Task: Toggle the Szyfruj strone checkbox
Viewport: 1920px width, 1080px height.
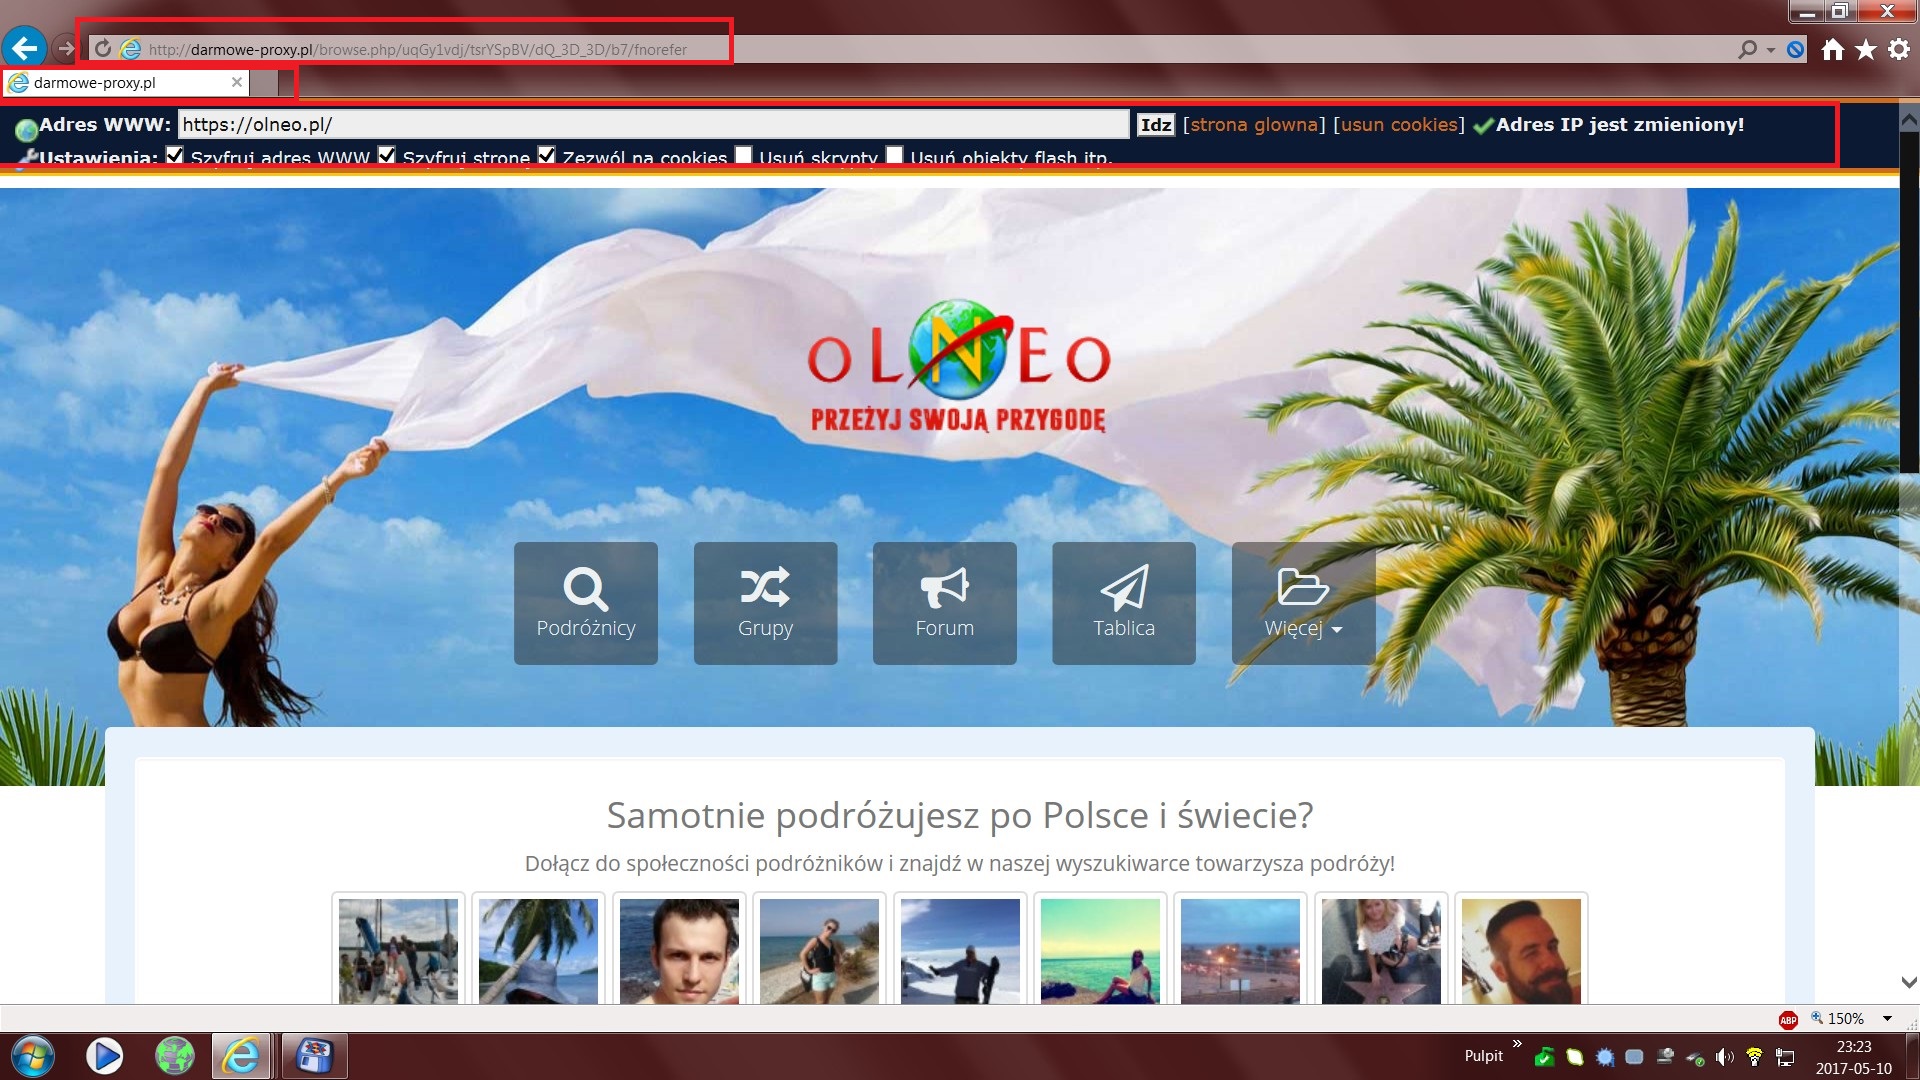Action: pyautogui.click(x=387, y=155)
